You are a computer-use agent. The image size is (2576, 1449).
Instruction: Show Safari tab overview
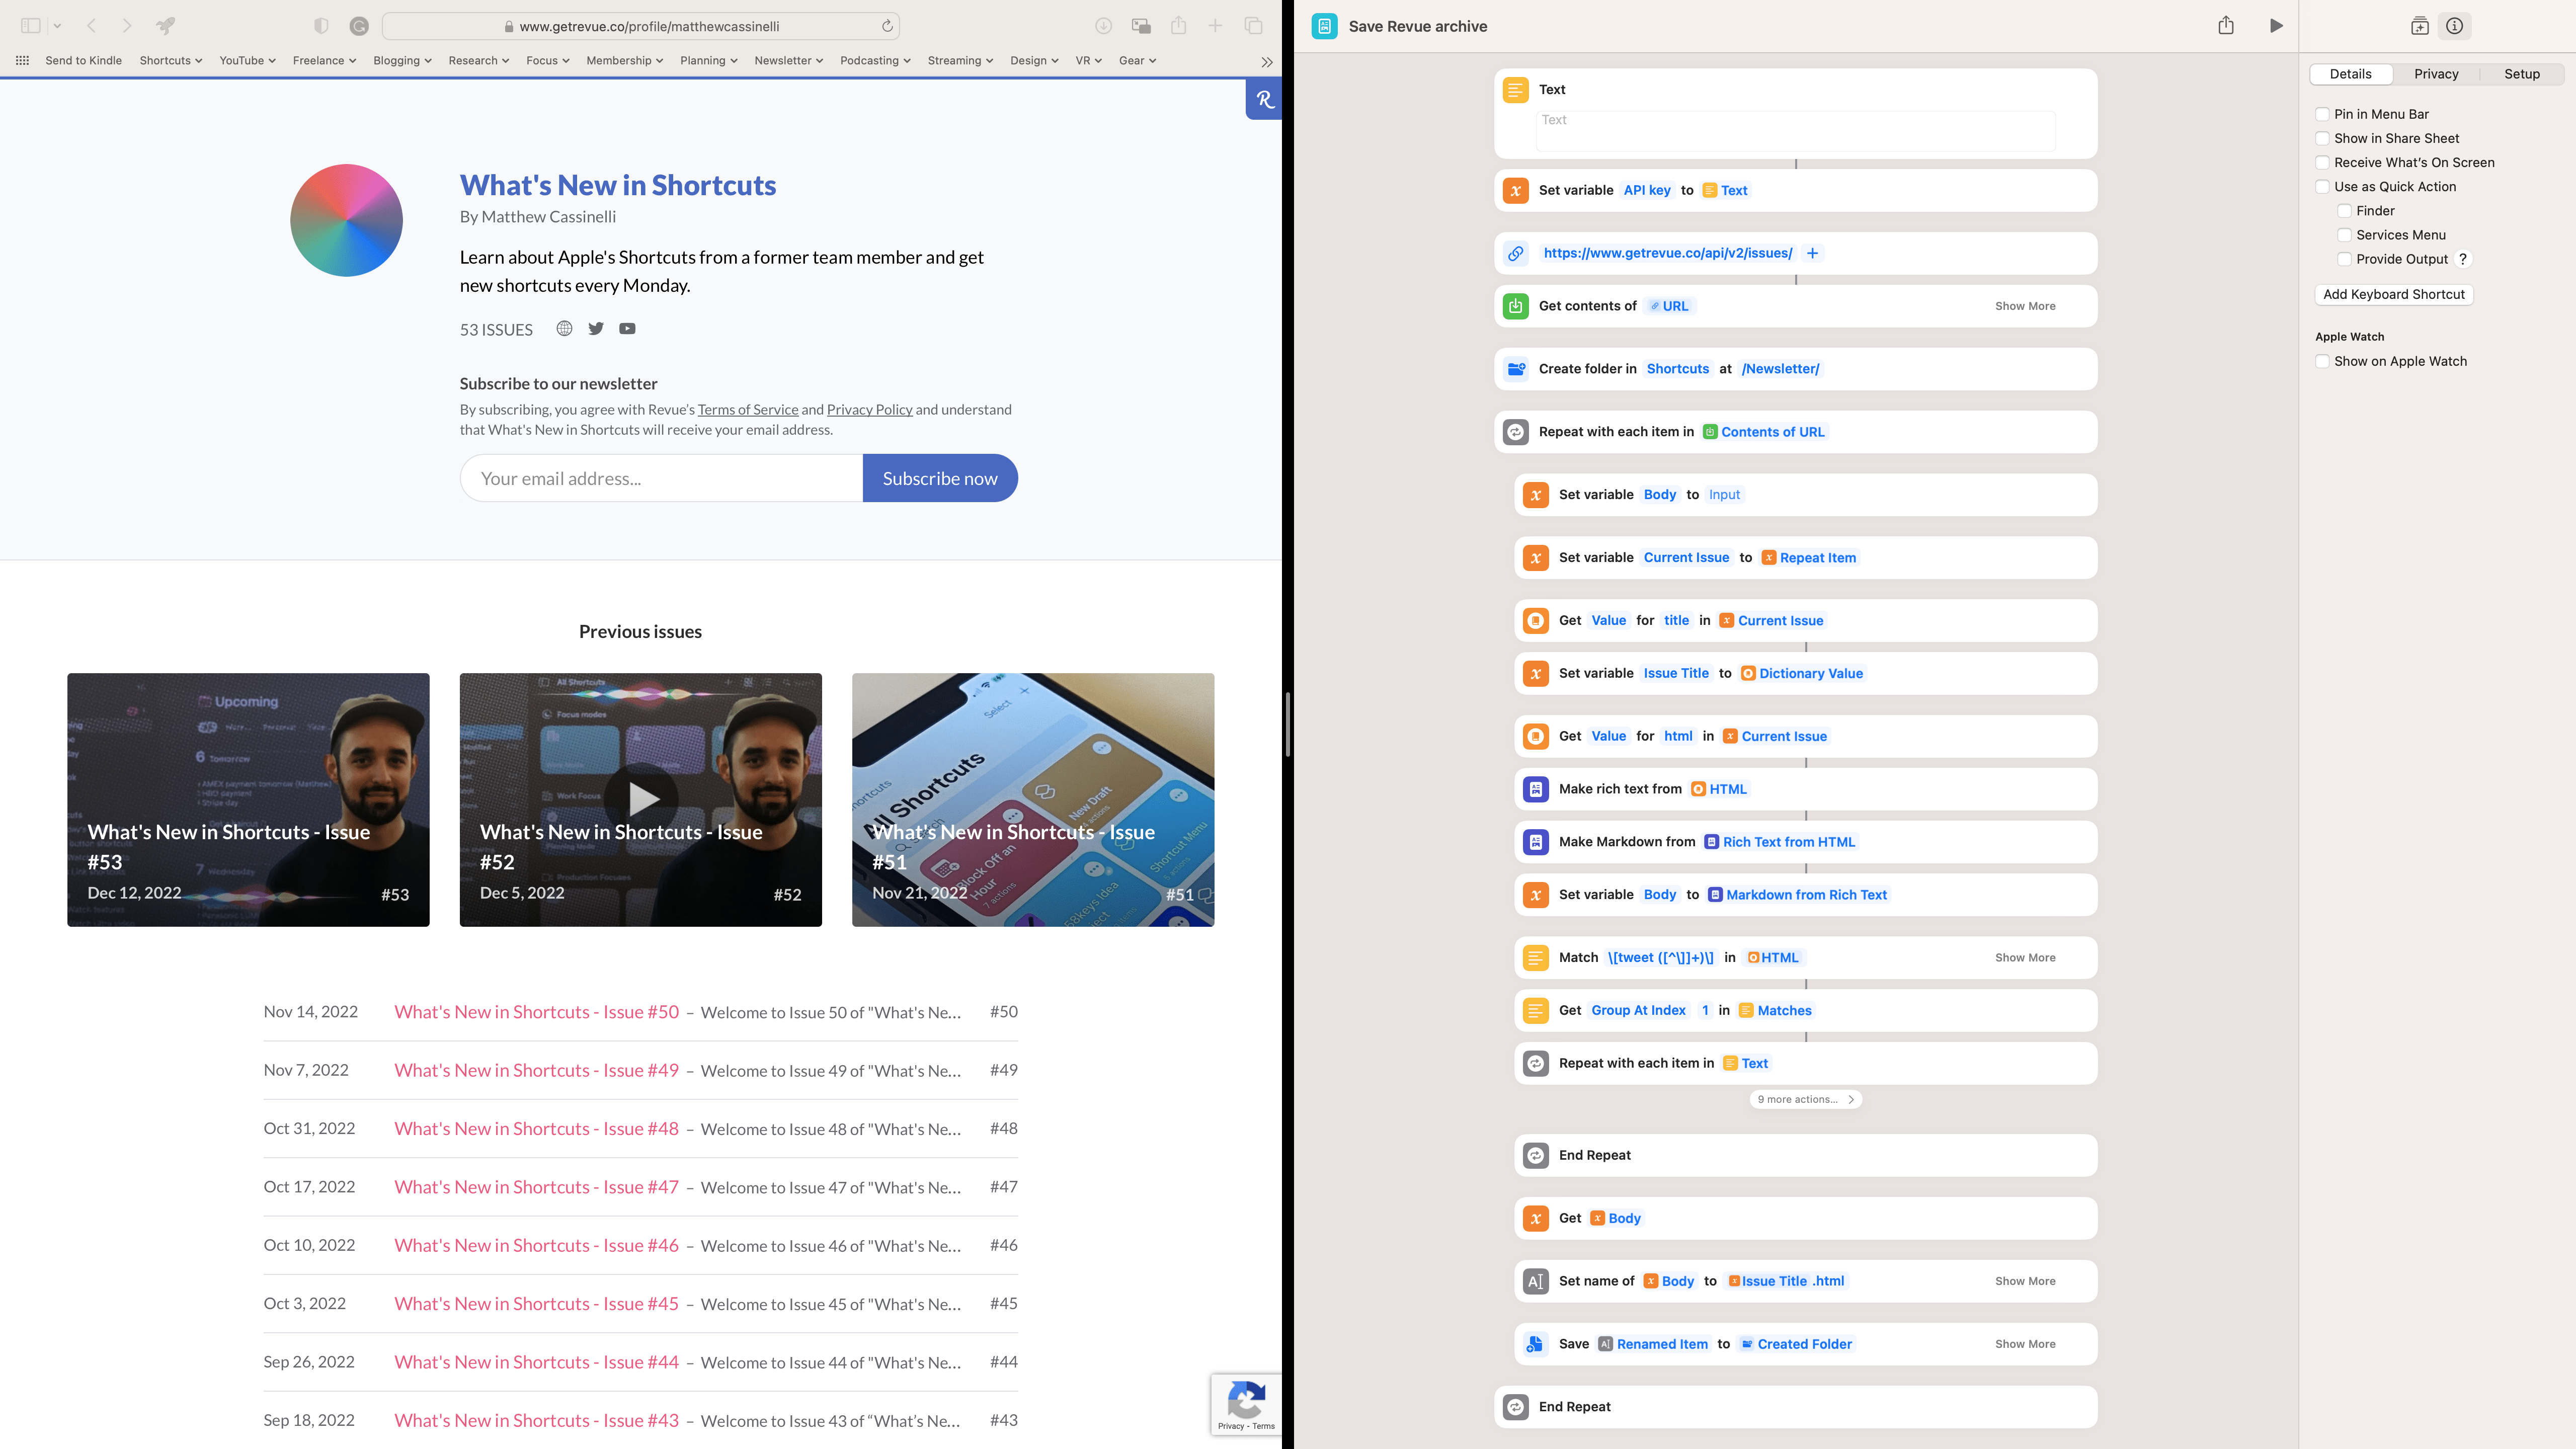[x=1254, y=26]
